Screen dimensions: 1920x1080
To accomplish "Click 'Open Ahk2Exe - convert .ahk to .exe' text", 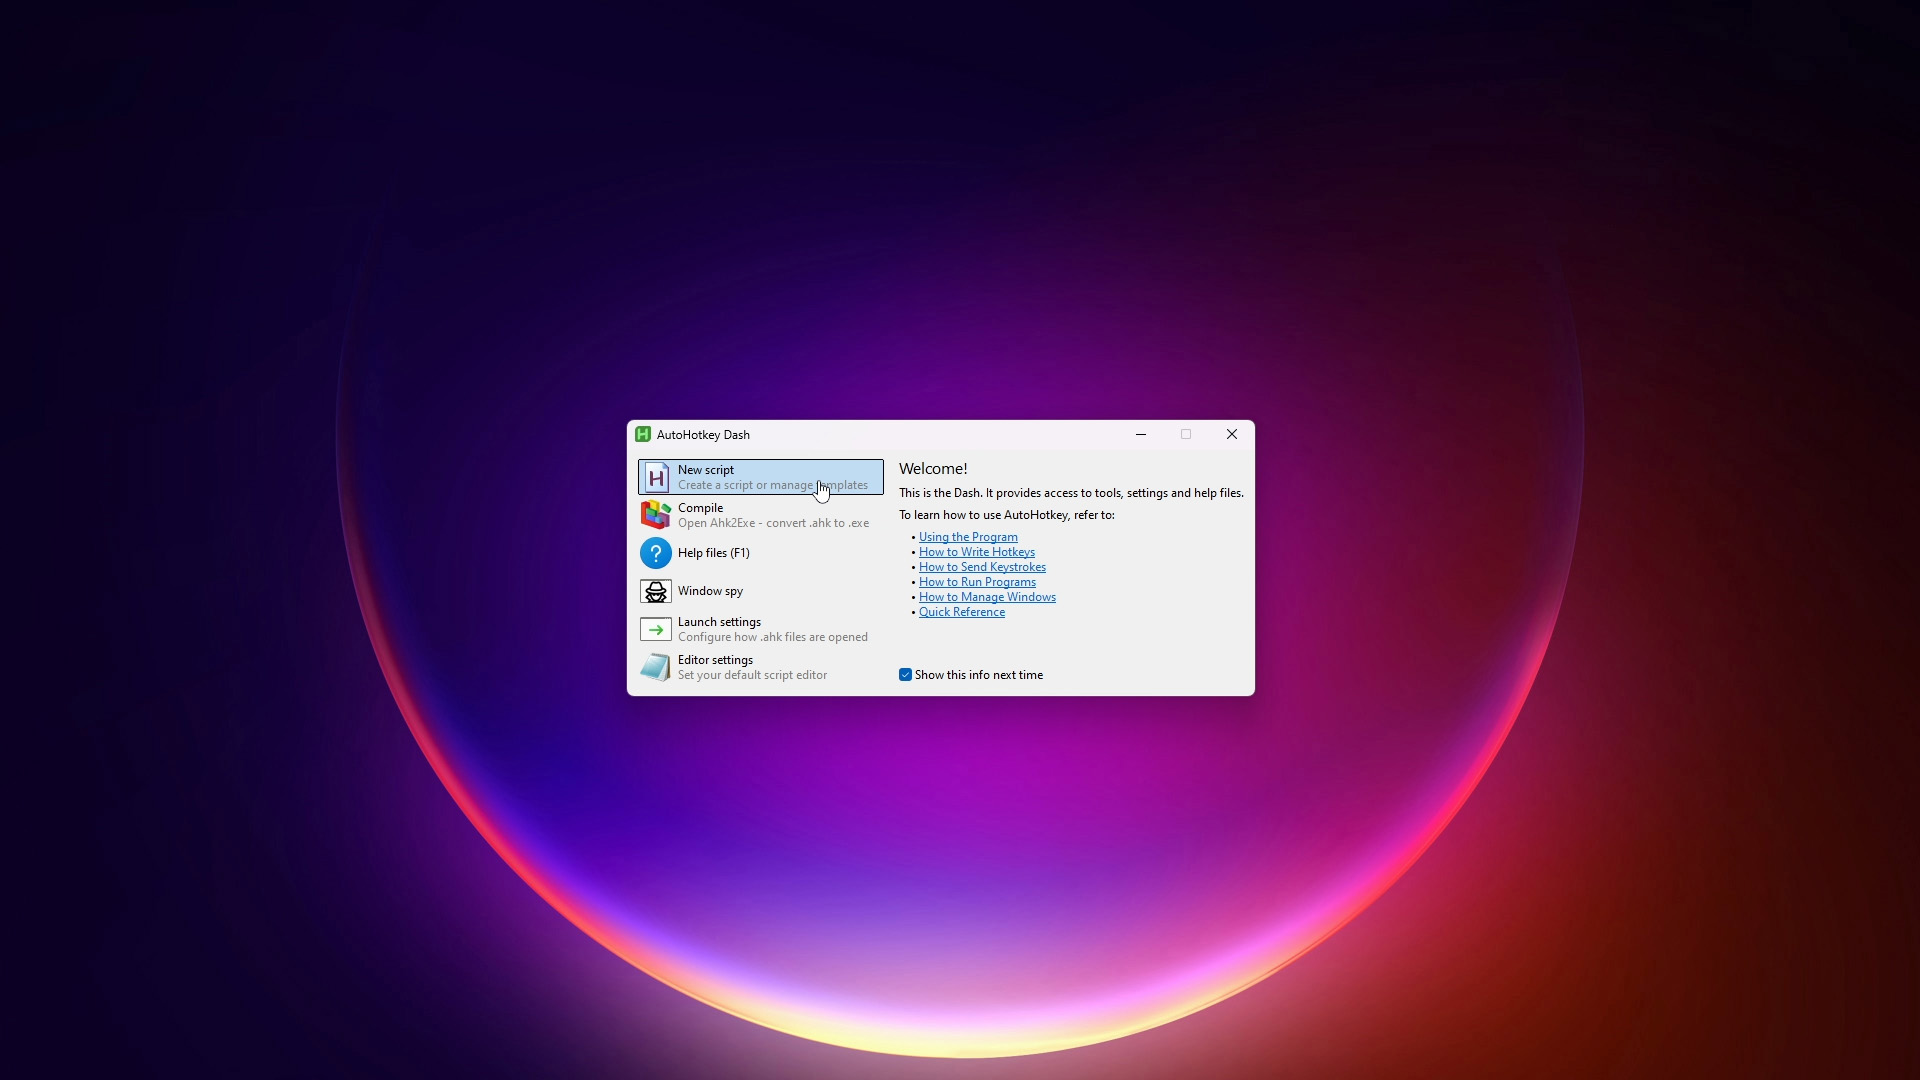I will coord(773,523).
